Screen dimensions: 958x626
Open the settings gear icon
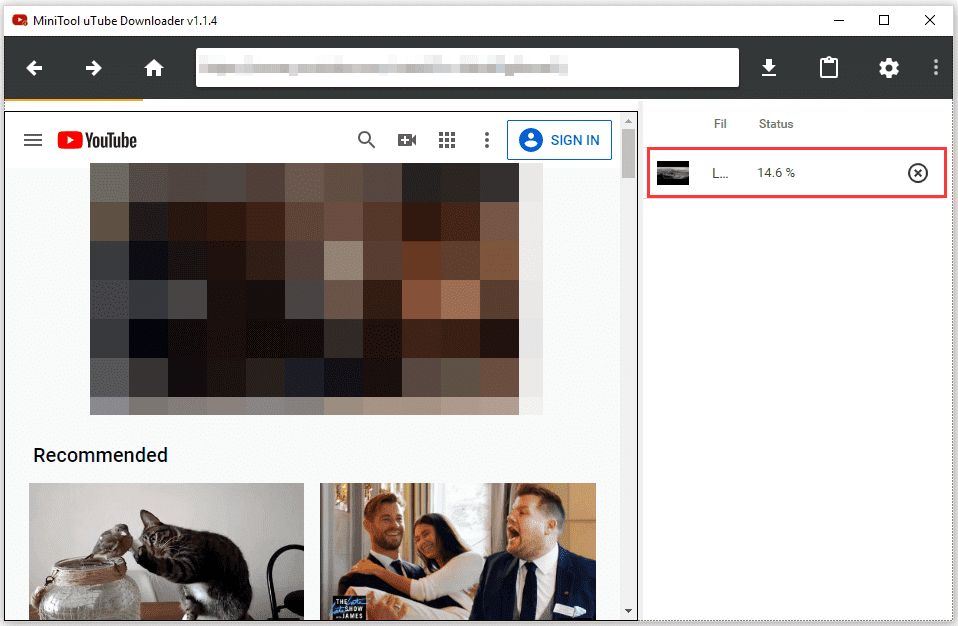(x=888, y=68)
